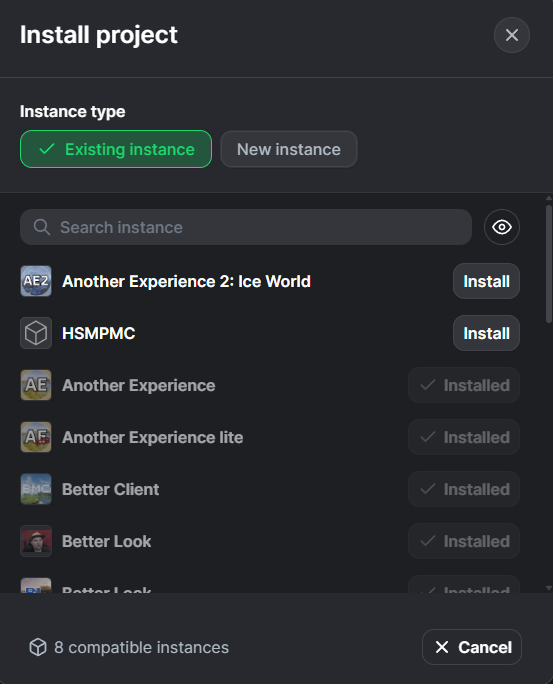Screen dimensions: 553x684
Task: Click the HSMPMC cube icon
Action: pos(36,333)
